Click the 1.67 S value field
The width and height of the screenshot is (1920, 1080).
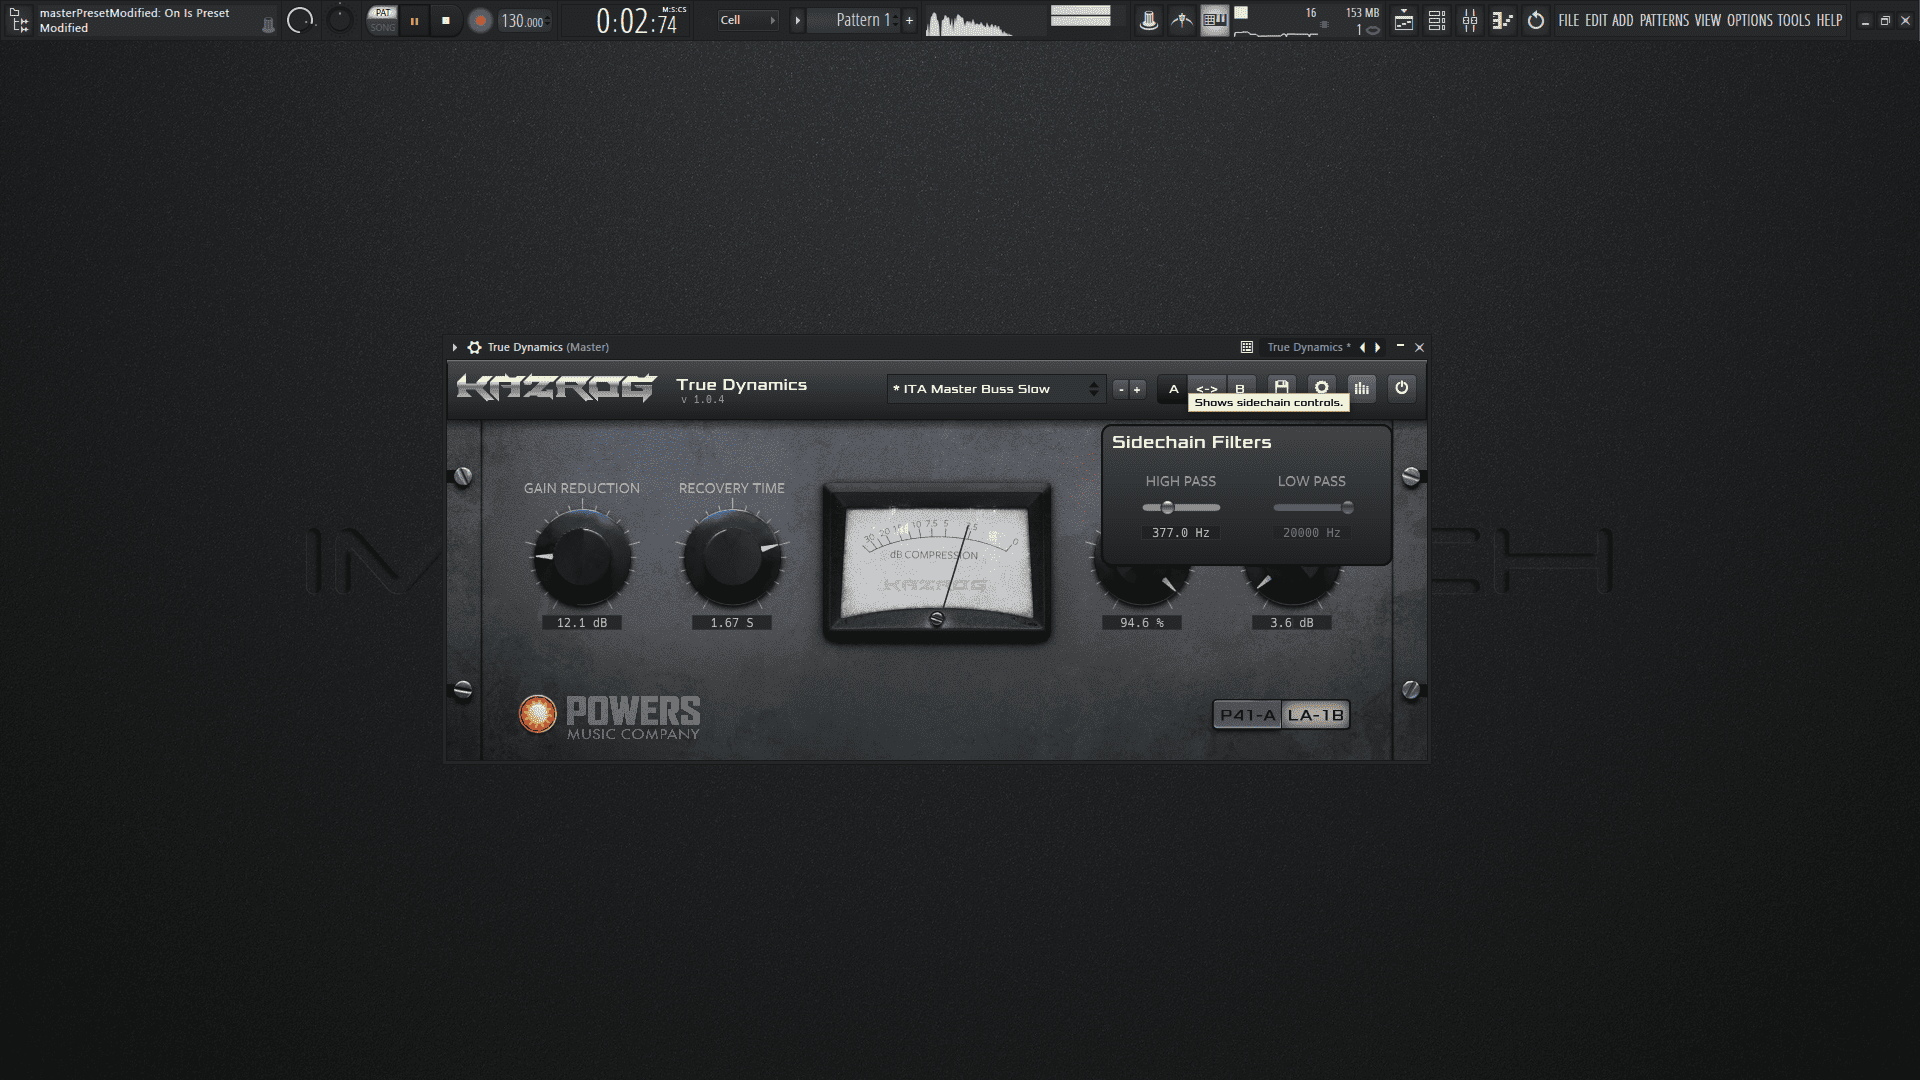tap(732, 623)
